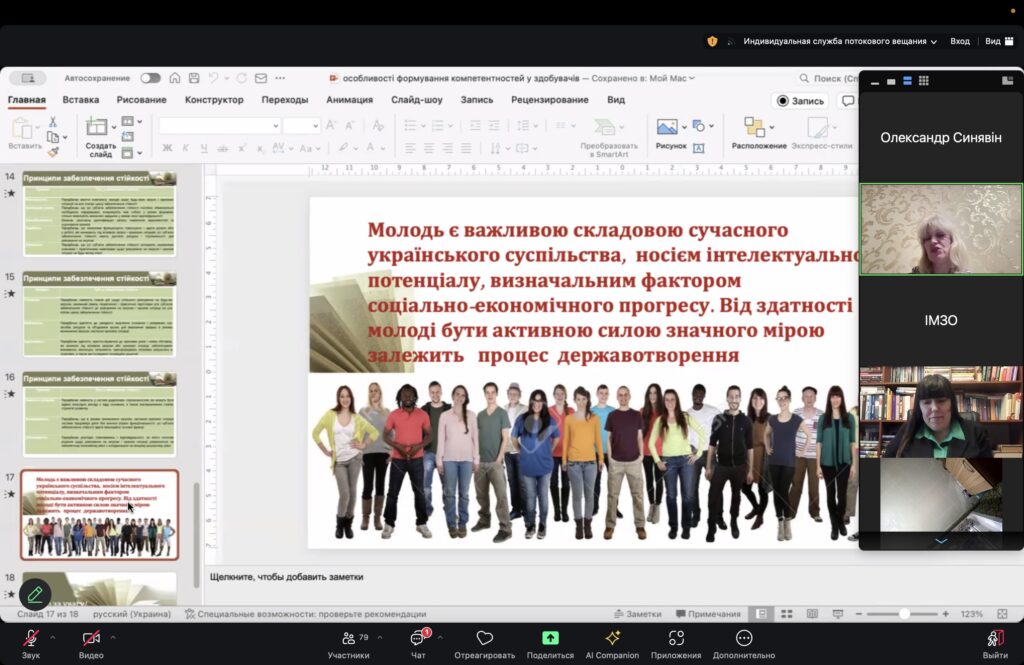The width and height of the screenshot is (1024, 665).
Task: Open the font name combo box
Action: click(219, 125)
